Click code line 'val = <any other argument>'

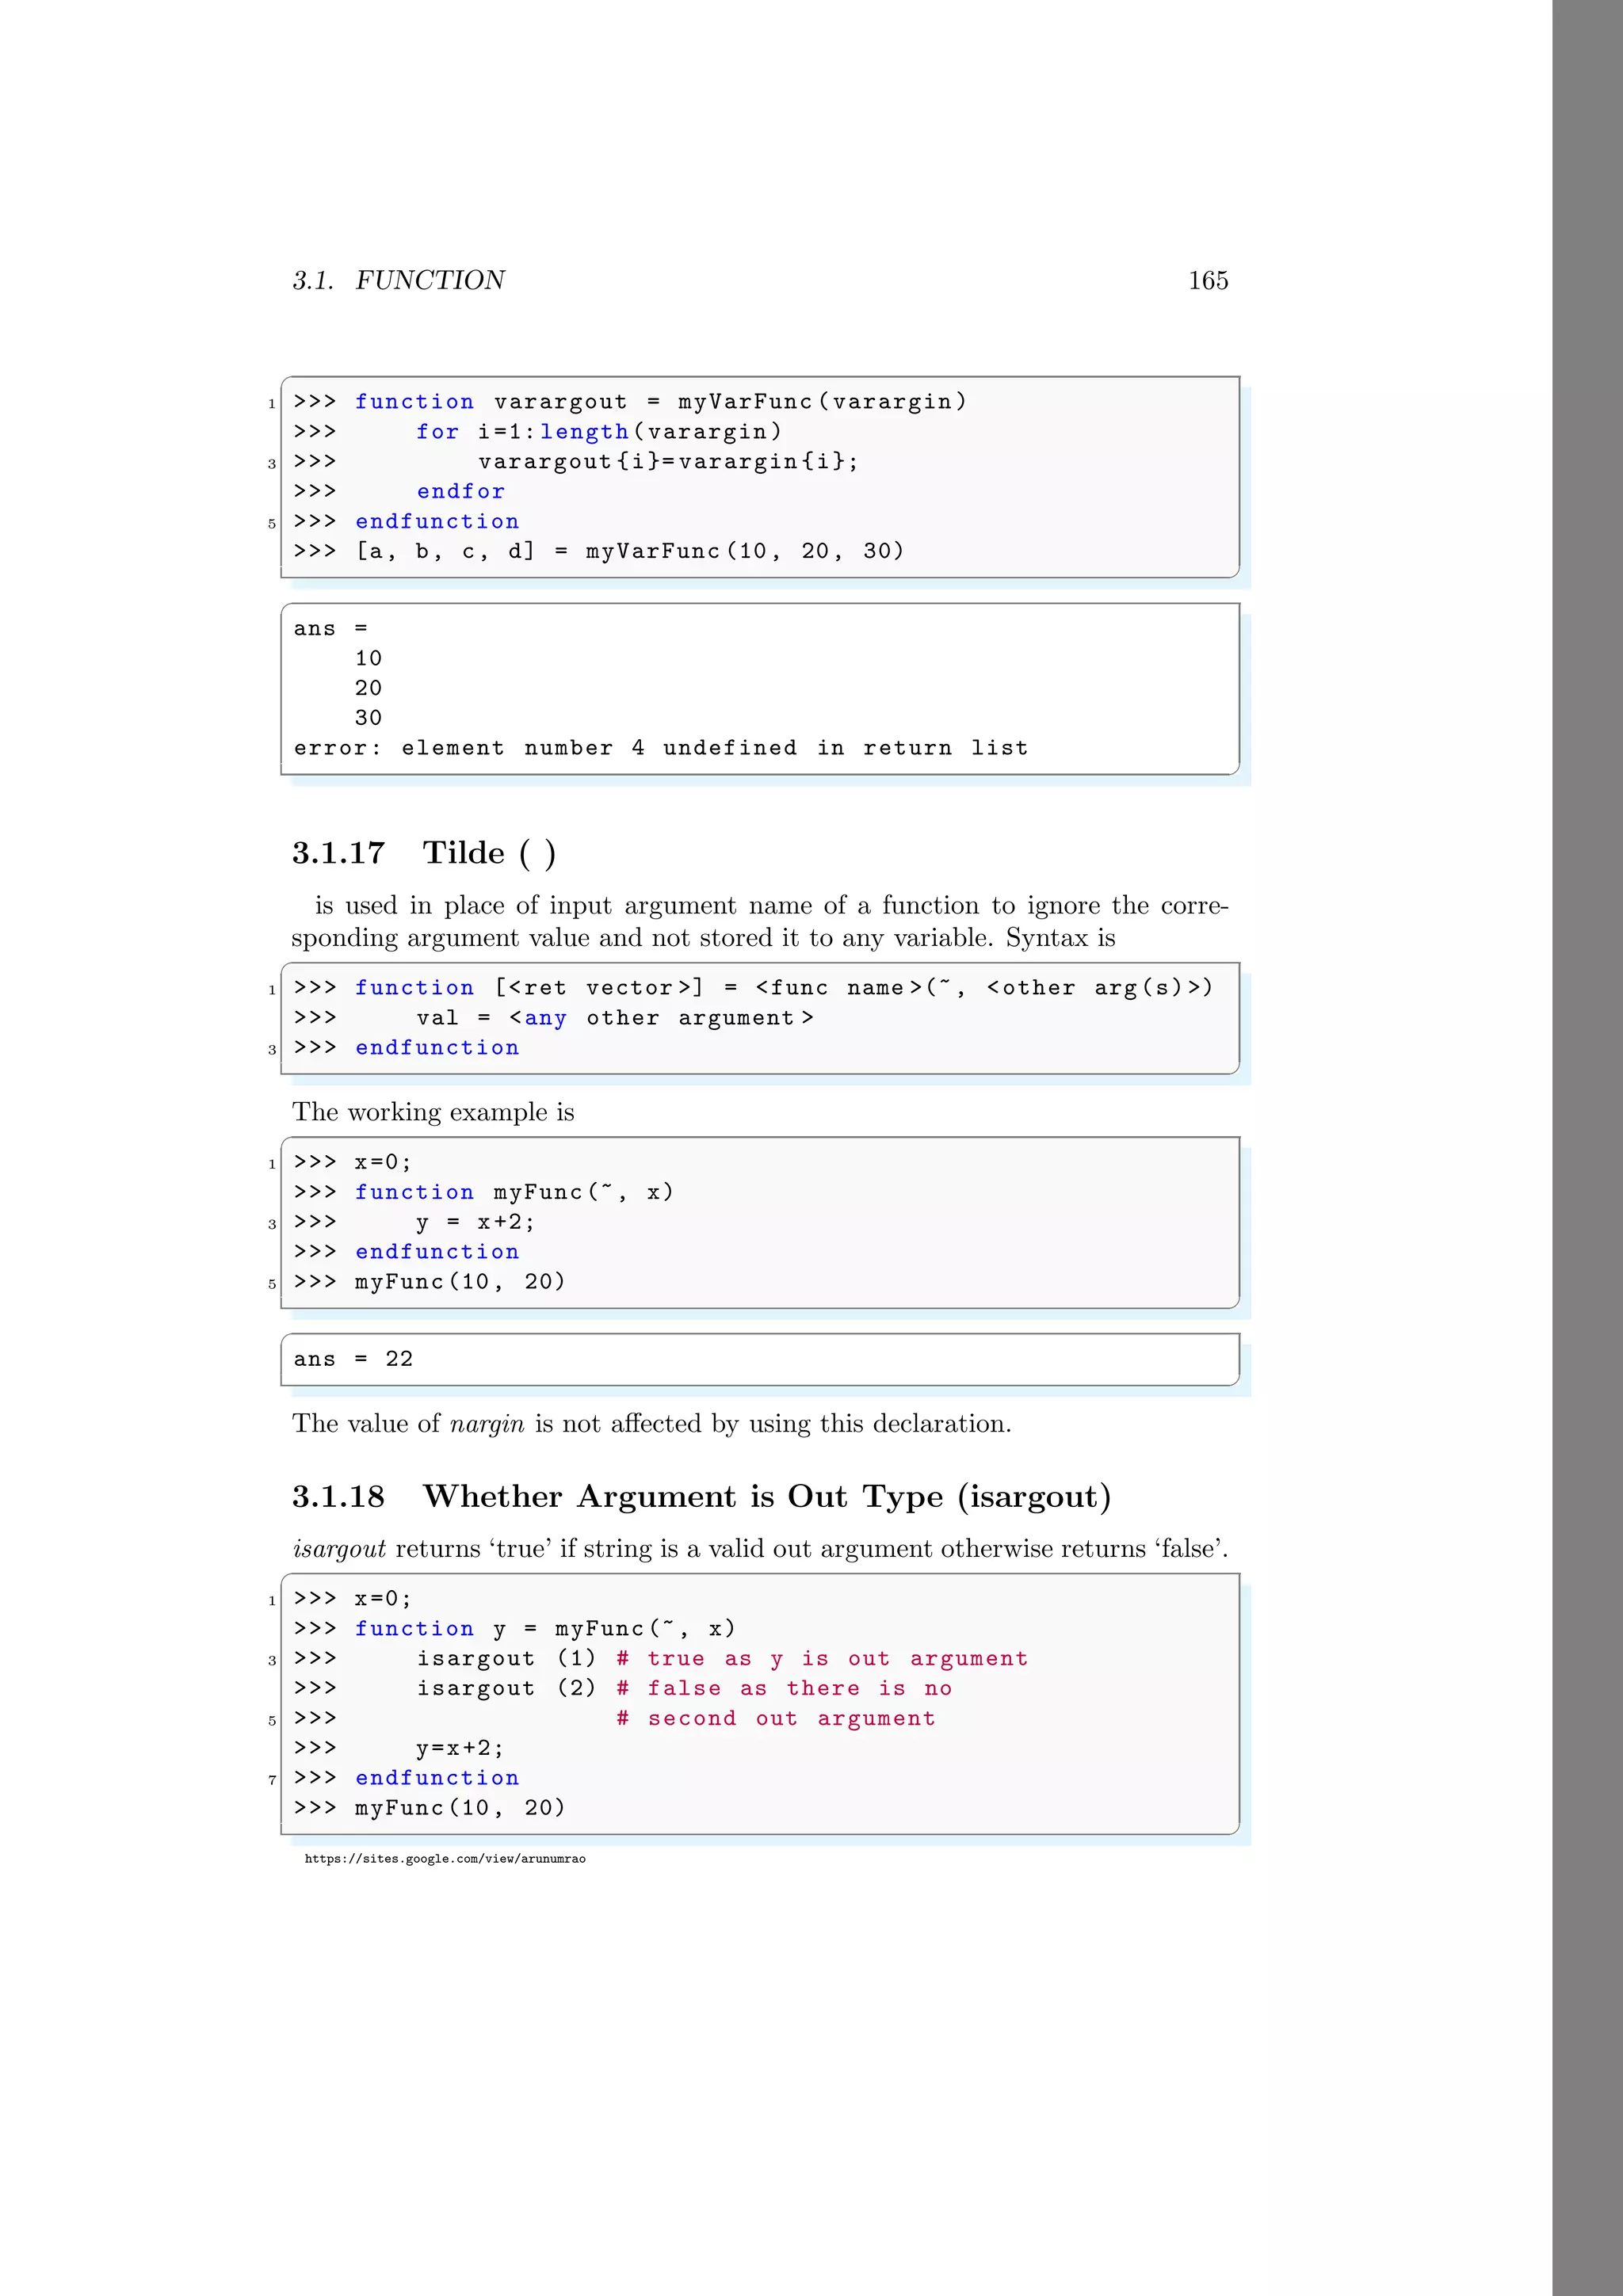(615, 1018)
